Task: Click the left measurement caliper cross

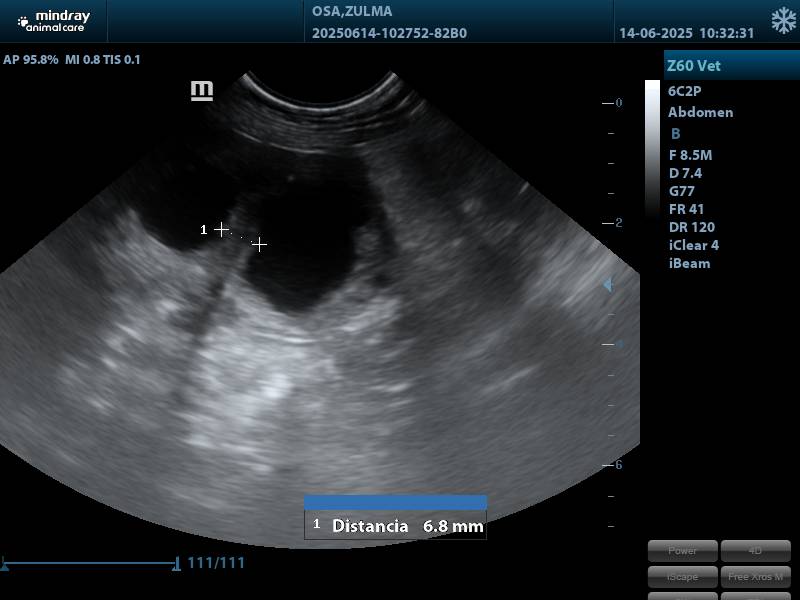Action: (221, 230)
